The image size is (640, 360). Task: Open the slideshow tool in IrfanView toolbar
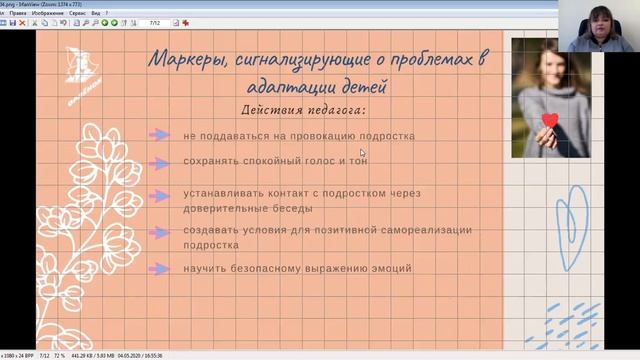coord(3,23)
